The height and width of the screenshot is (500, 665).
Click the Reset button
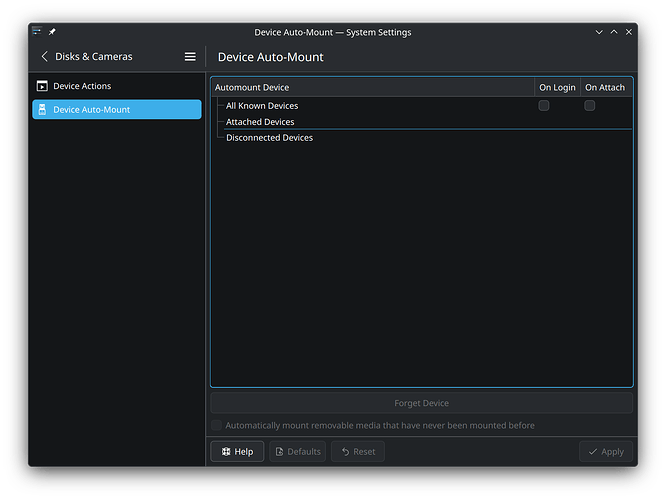click(x=357, y=452)
